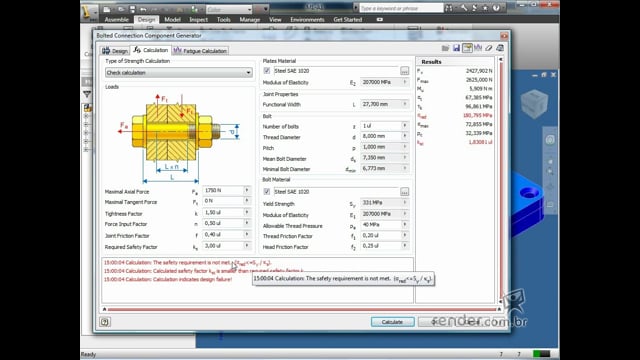This screenshot has height=360, width=640.
Task: Open the Assemble ribbon tab
Action: 116,20
